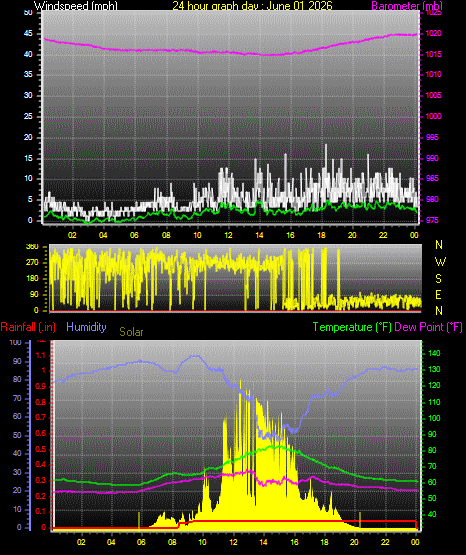
Task: Click the '5' windspeed axis value
Action: tap(30, 199)
